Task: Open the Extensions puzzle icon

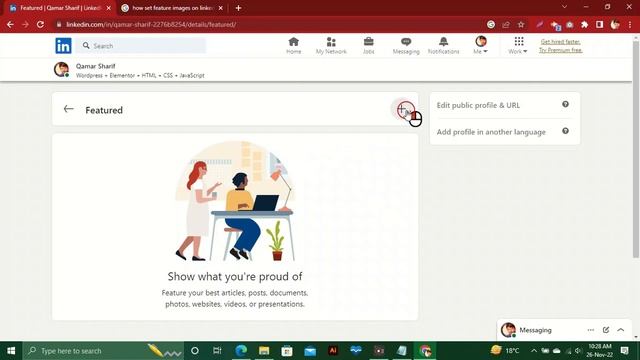Action: [x=584, y=24]
